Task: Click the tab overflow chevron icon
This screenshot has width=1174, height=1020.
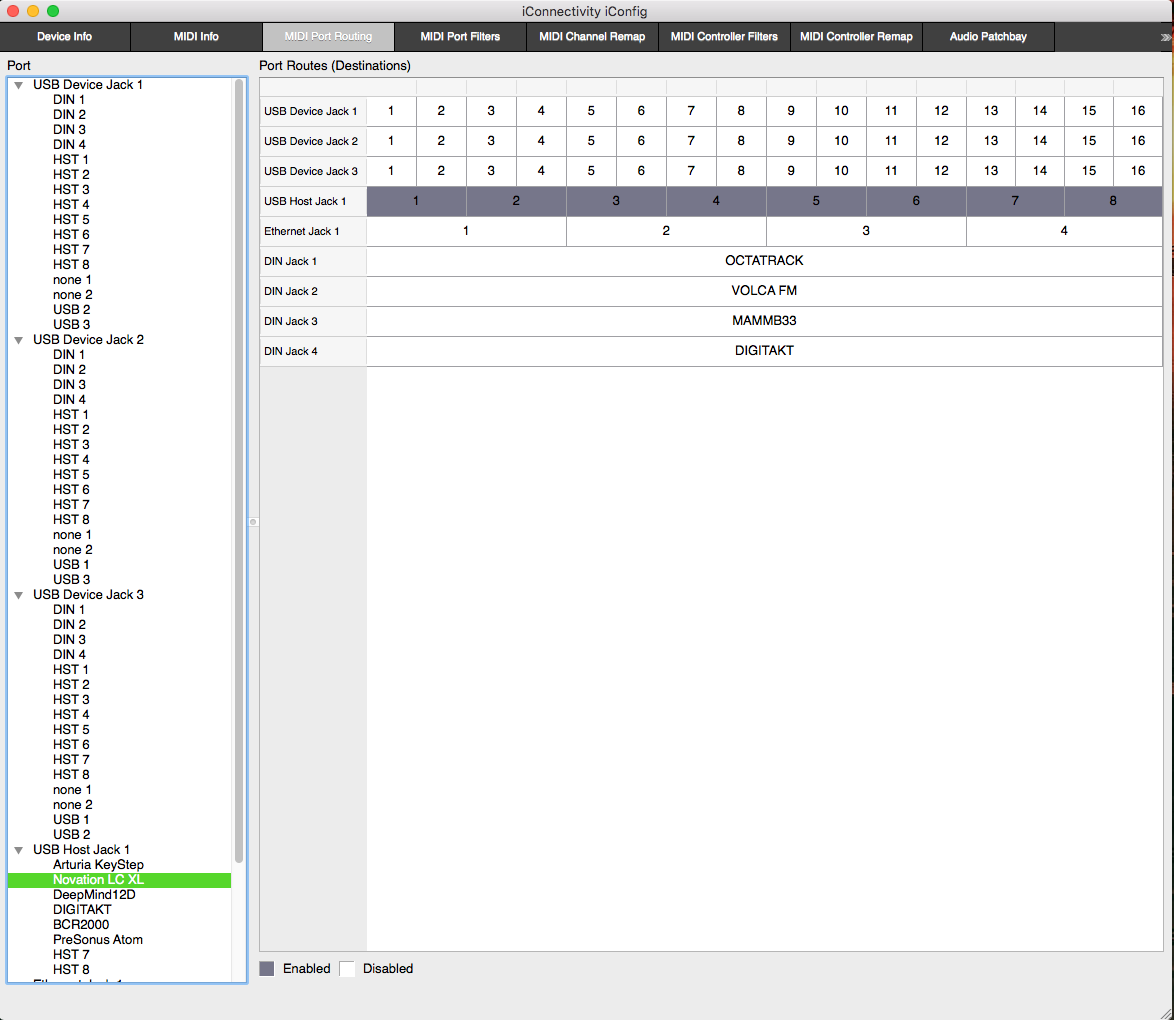Action: pos(1165,37)
